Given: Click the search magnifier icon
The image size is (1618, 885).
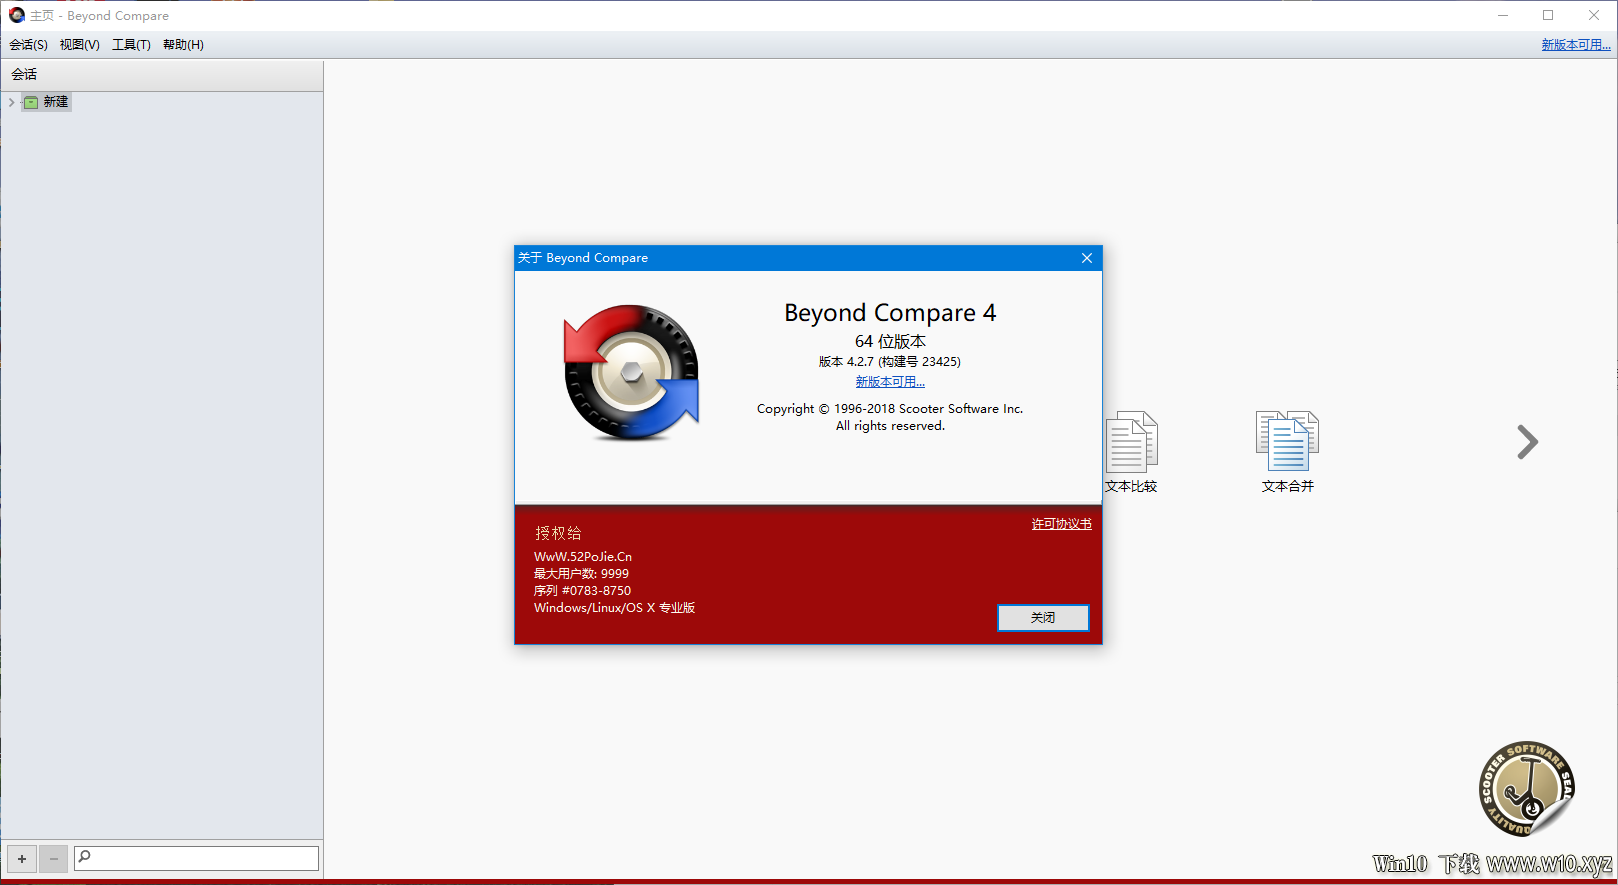Looking at the screenshot, I should 85,857.
